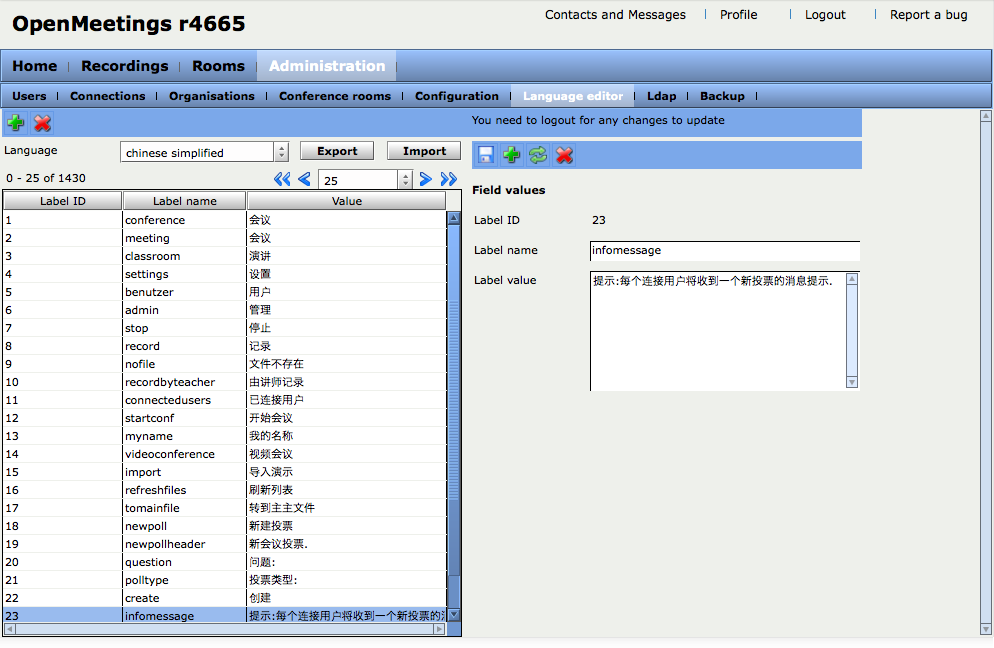Screen dimensions: 994x648
Task: Switch to the Conference rooms tab
Action: [335, 96]
